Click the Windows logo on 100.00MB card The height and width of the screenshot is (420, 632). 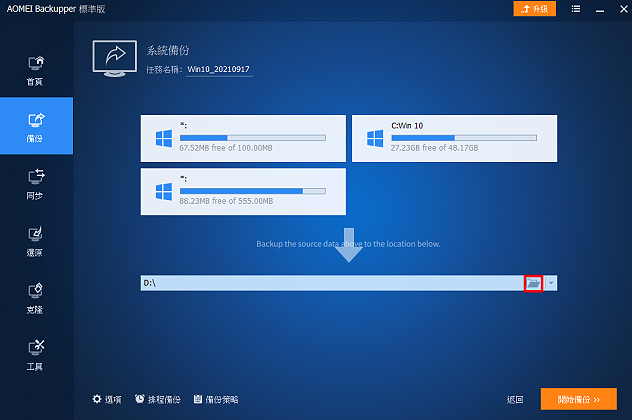pyautogui.click(x=164, y=138)
